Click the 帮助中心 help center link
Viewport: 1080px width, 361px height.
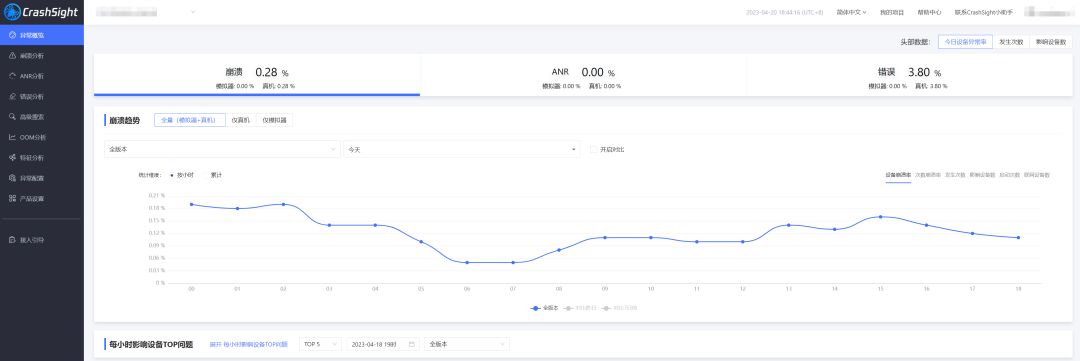point(929,12)
